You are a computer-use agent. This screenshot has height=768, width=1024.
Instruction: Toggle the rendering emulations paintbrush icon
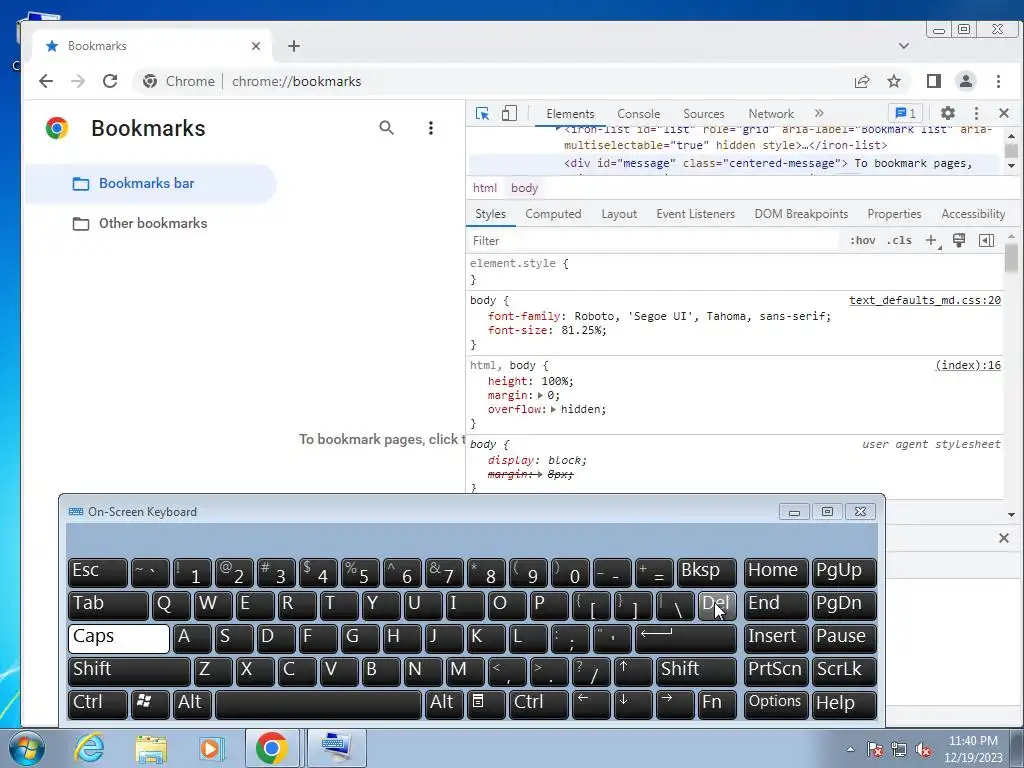click(959, 240)
